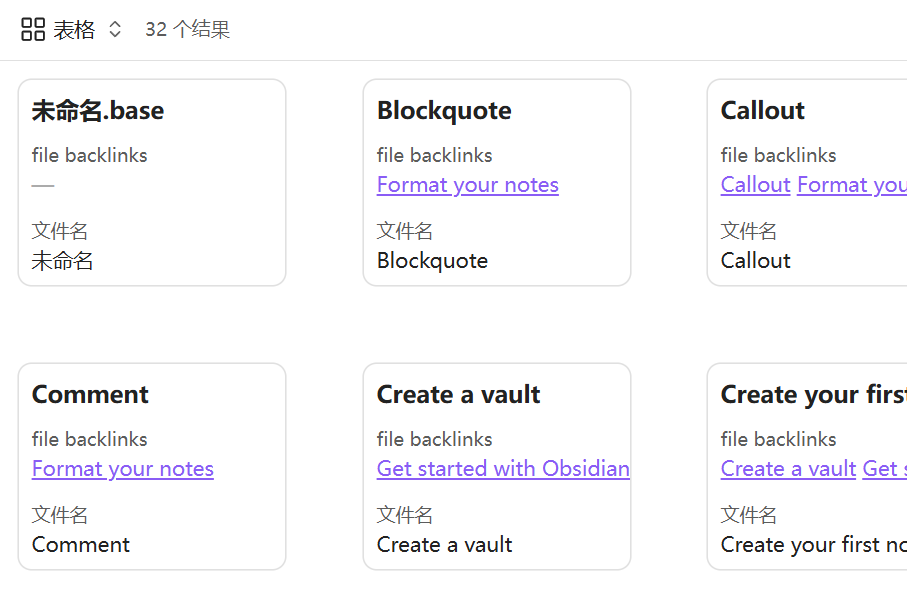Open the Blockquote card title

click(444, 111)
